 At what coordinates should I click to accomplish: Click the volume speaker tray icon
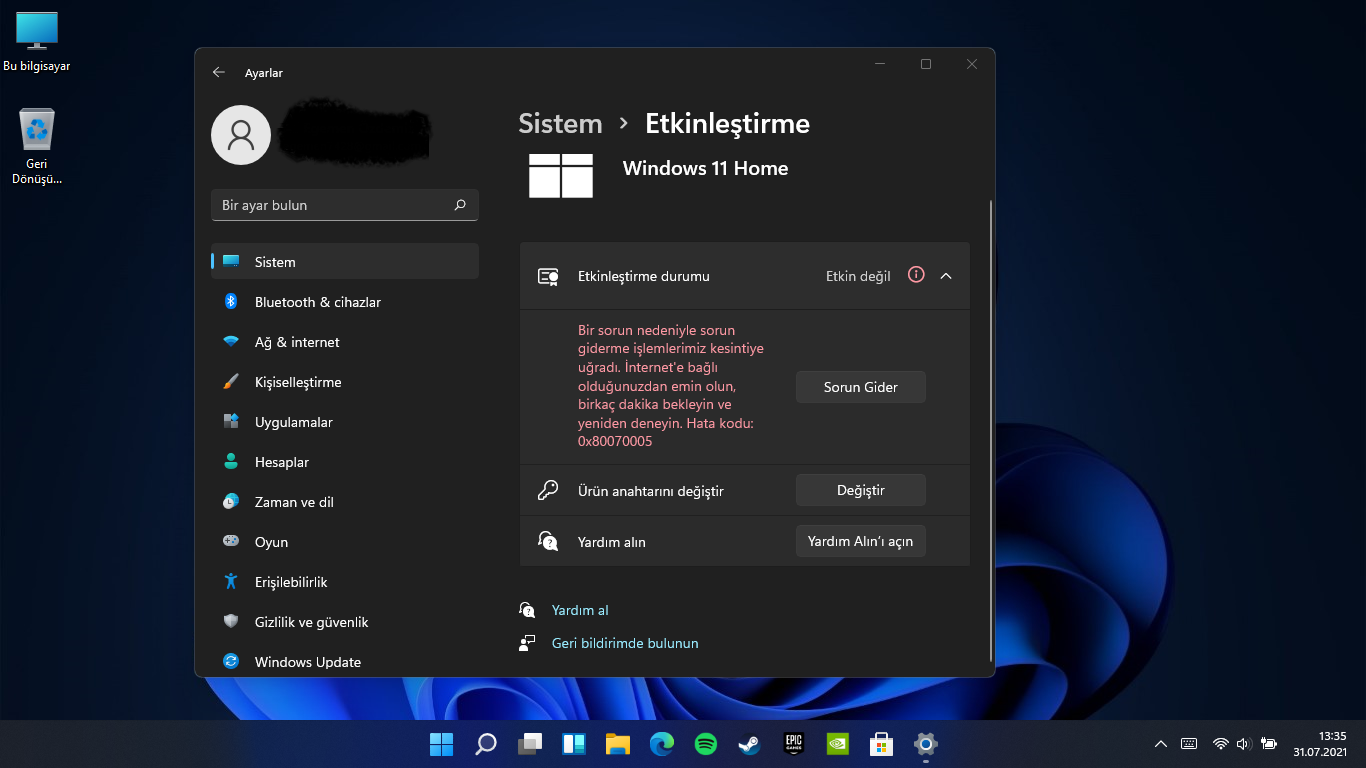pyautogui.click(x=1244, y=744)
